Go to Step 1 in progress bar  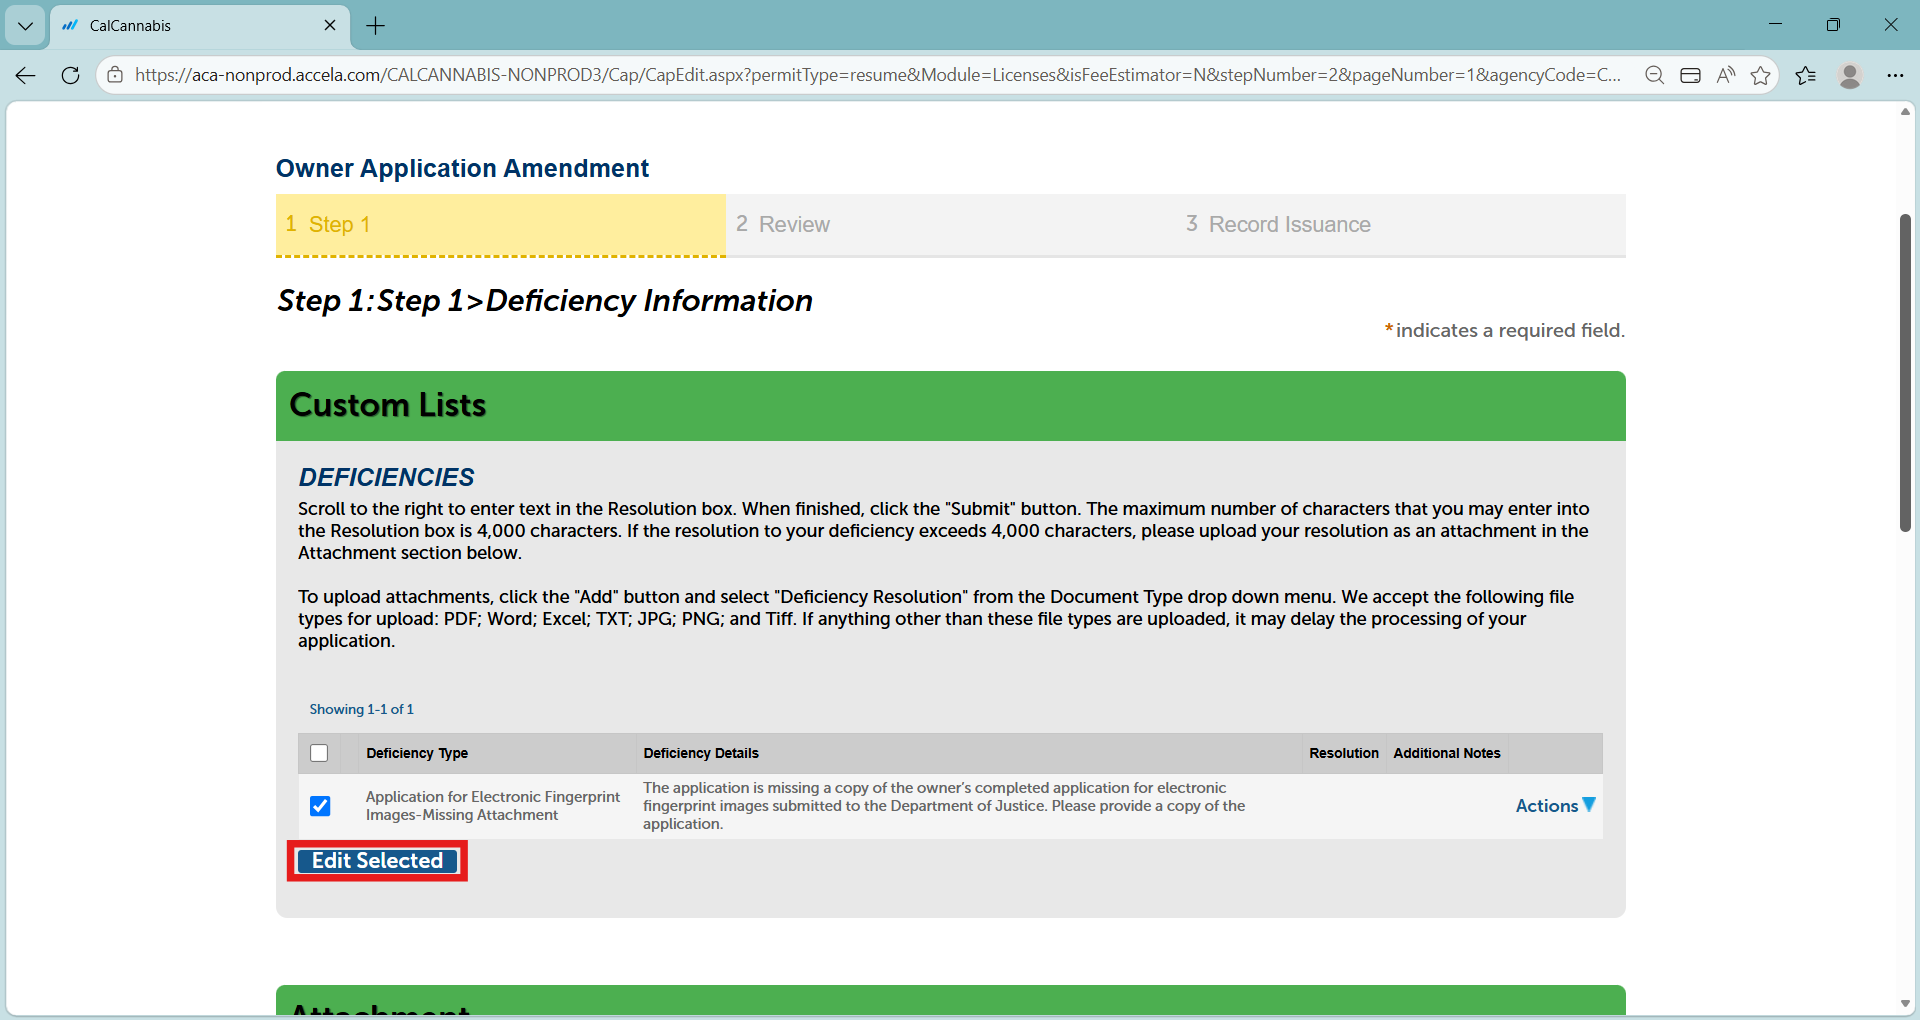[500, 225]
